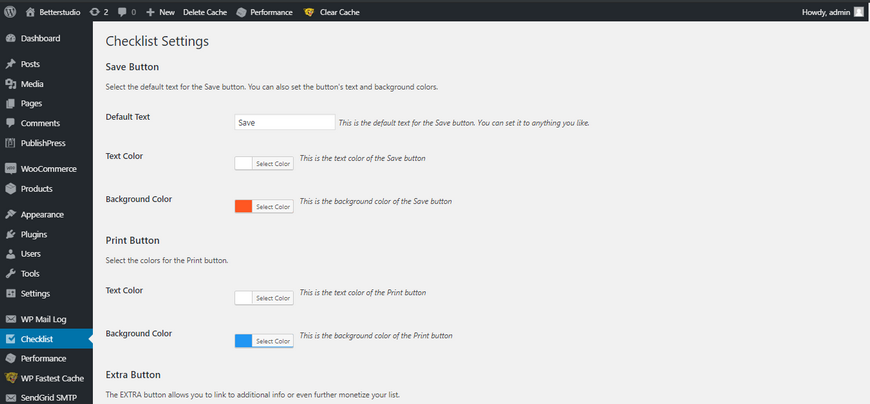This screenshot has width=870, height=404.
Task: Open the comments bubble icon showing 0
Action: point(123,12)
